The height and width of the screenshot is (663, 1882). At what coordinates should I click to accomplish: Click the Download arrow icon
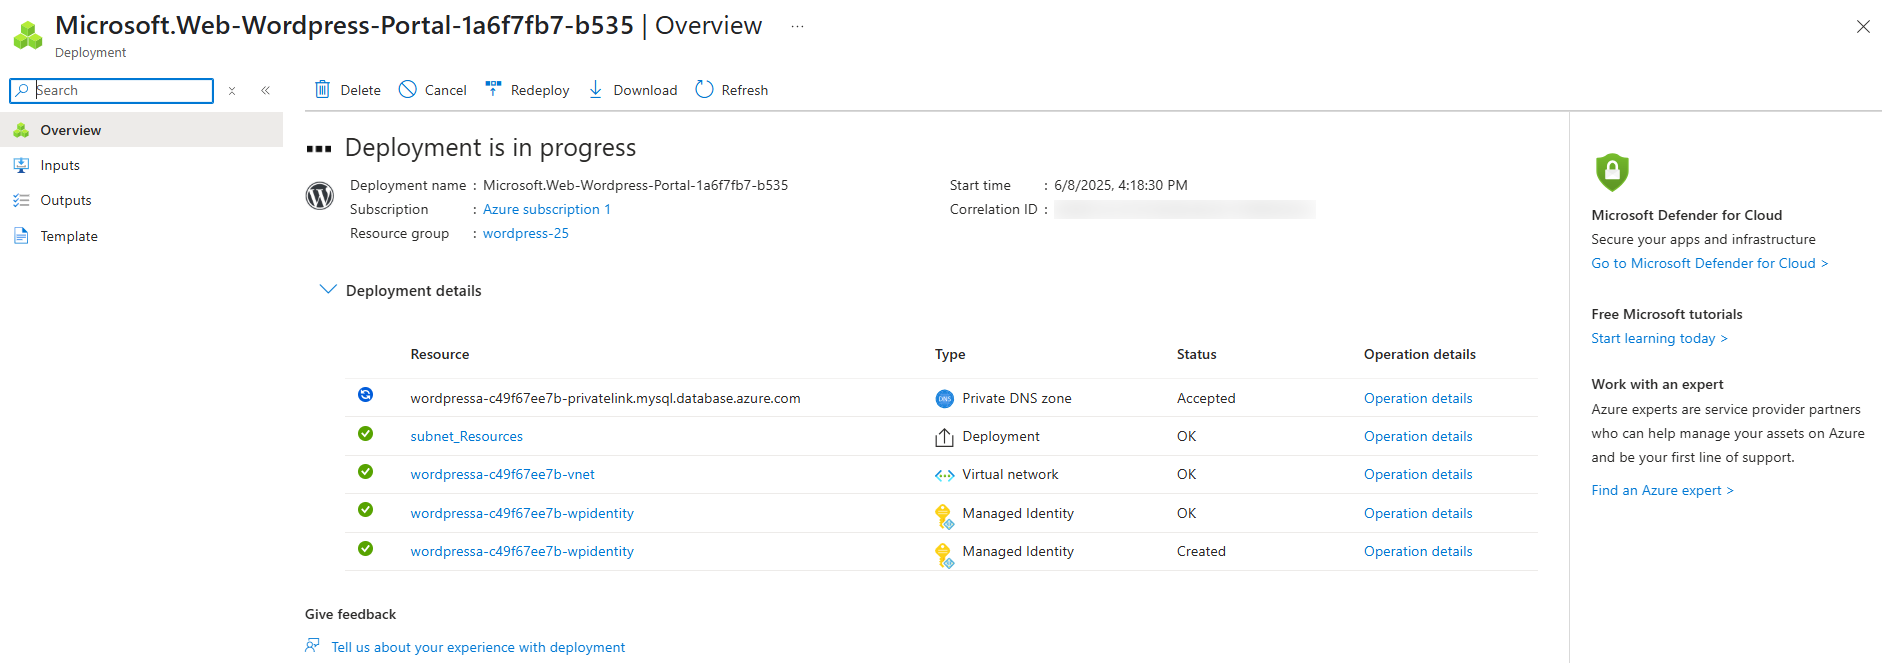coord(595,89)
